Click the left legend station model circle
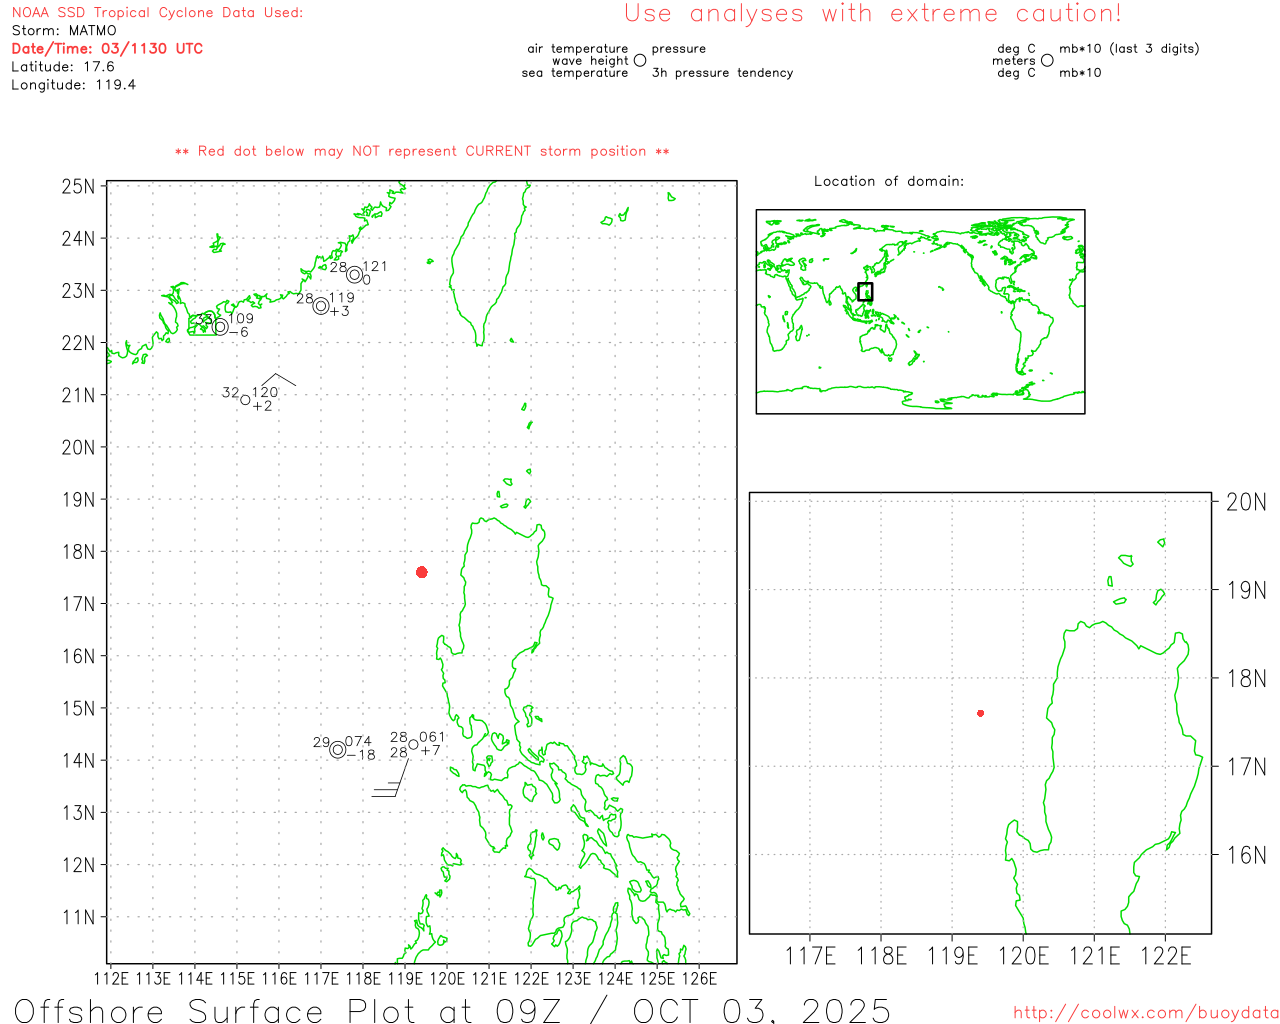 640,61
